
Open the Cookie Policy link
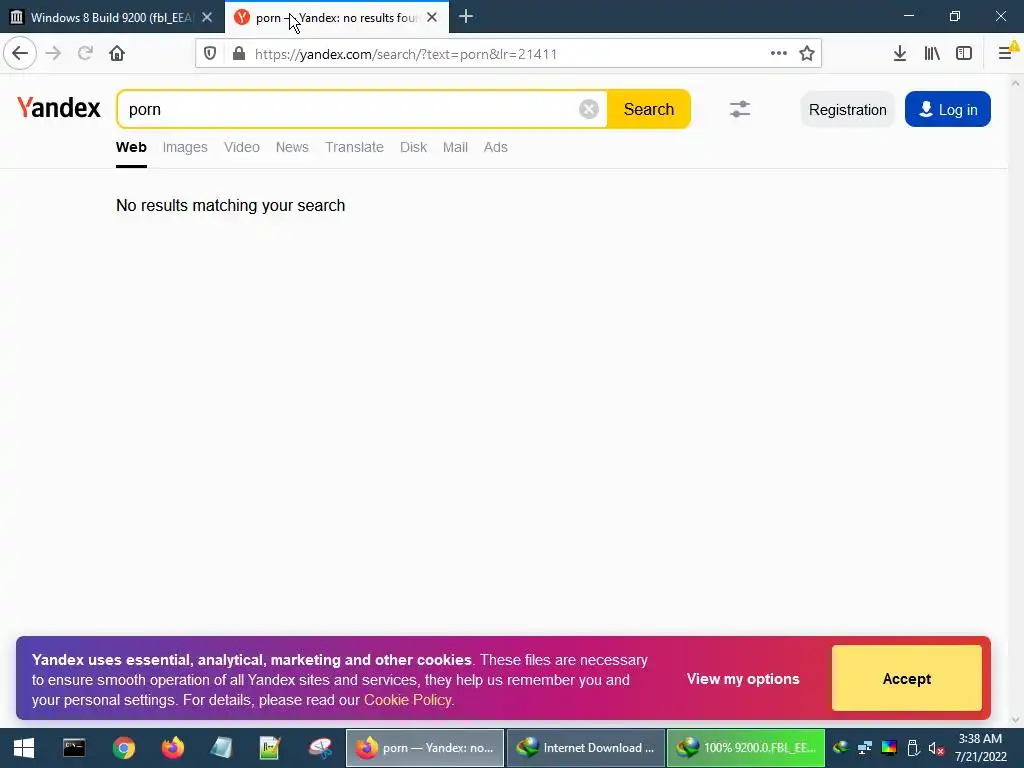(x=408, y=700)
